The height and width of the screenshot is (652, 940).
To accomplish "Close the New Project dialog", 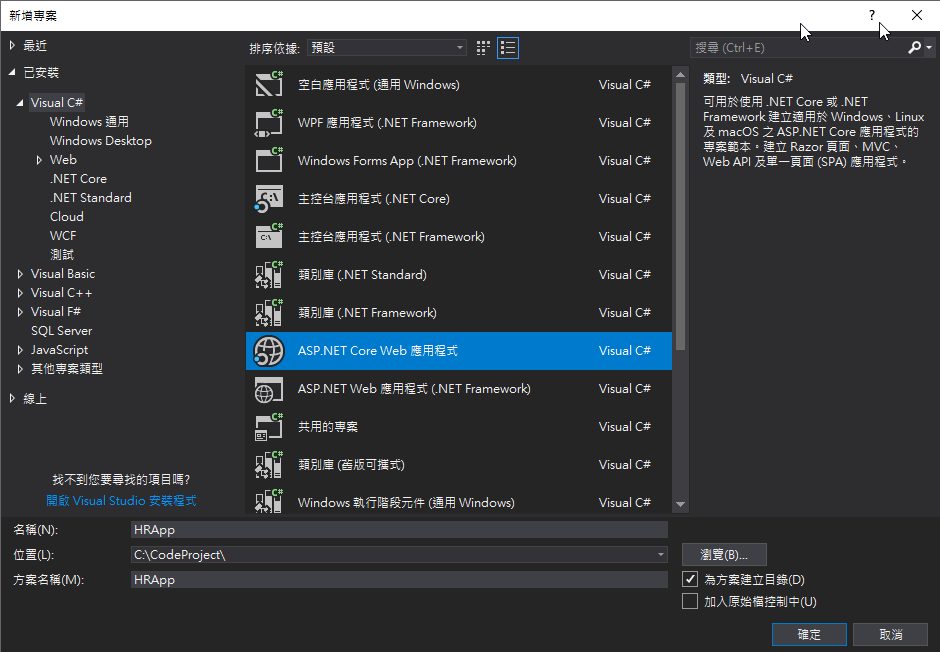I will (x=917, y=16).
